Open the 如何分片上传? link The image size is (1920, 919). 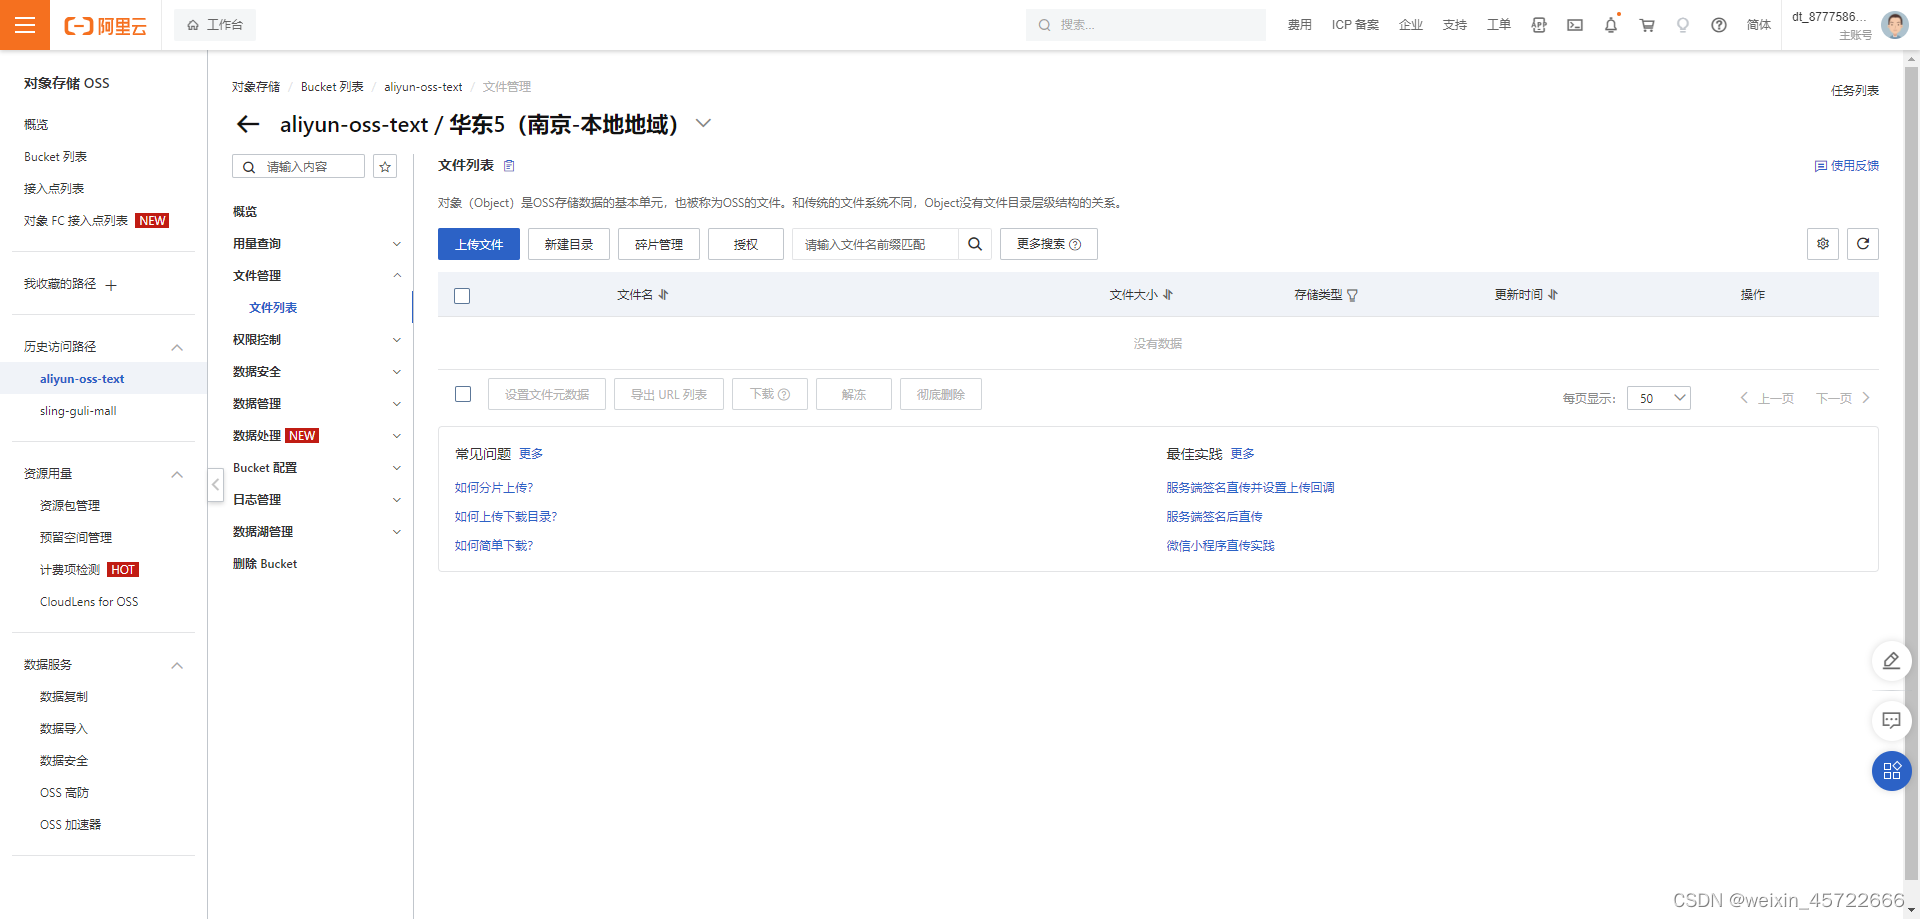pos(494,488)
